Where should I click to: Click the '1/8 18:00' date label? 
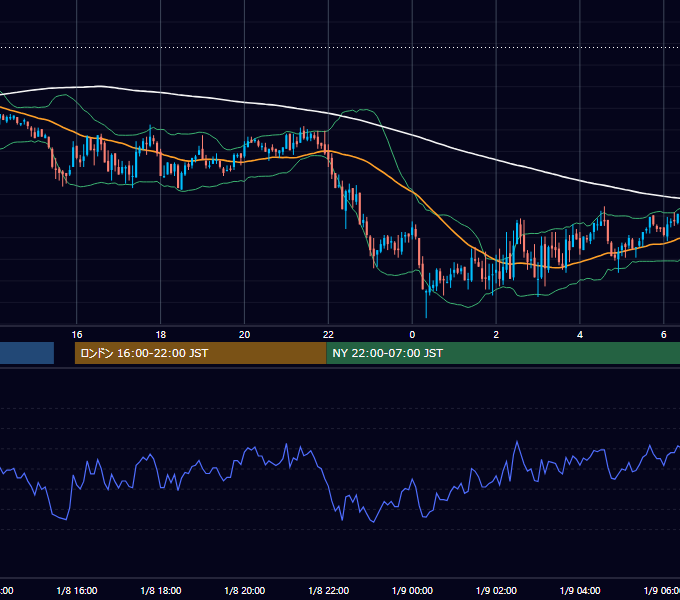coord(161,591)
